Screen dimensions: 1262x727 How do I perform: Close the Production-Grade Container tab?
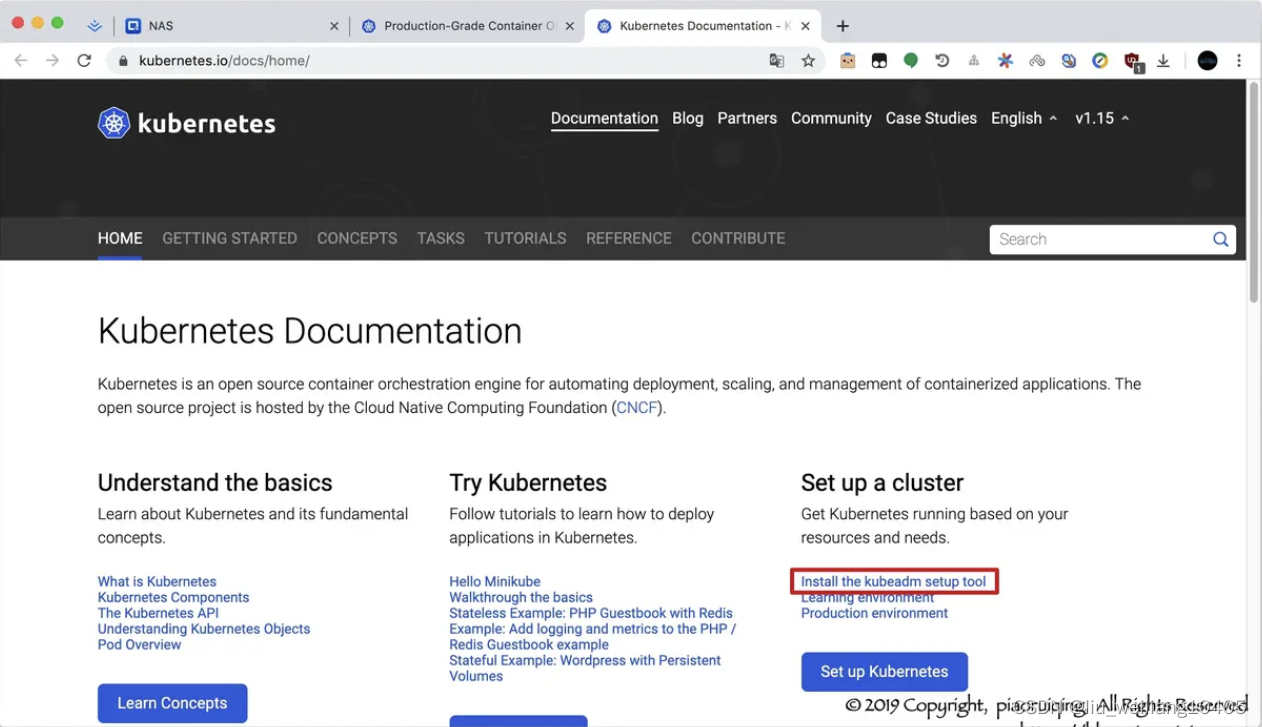[570, 26]
